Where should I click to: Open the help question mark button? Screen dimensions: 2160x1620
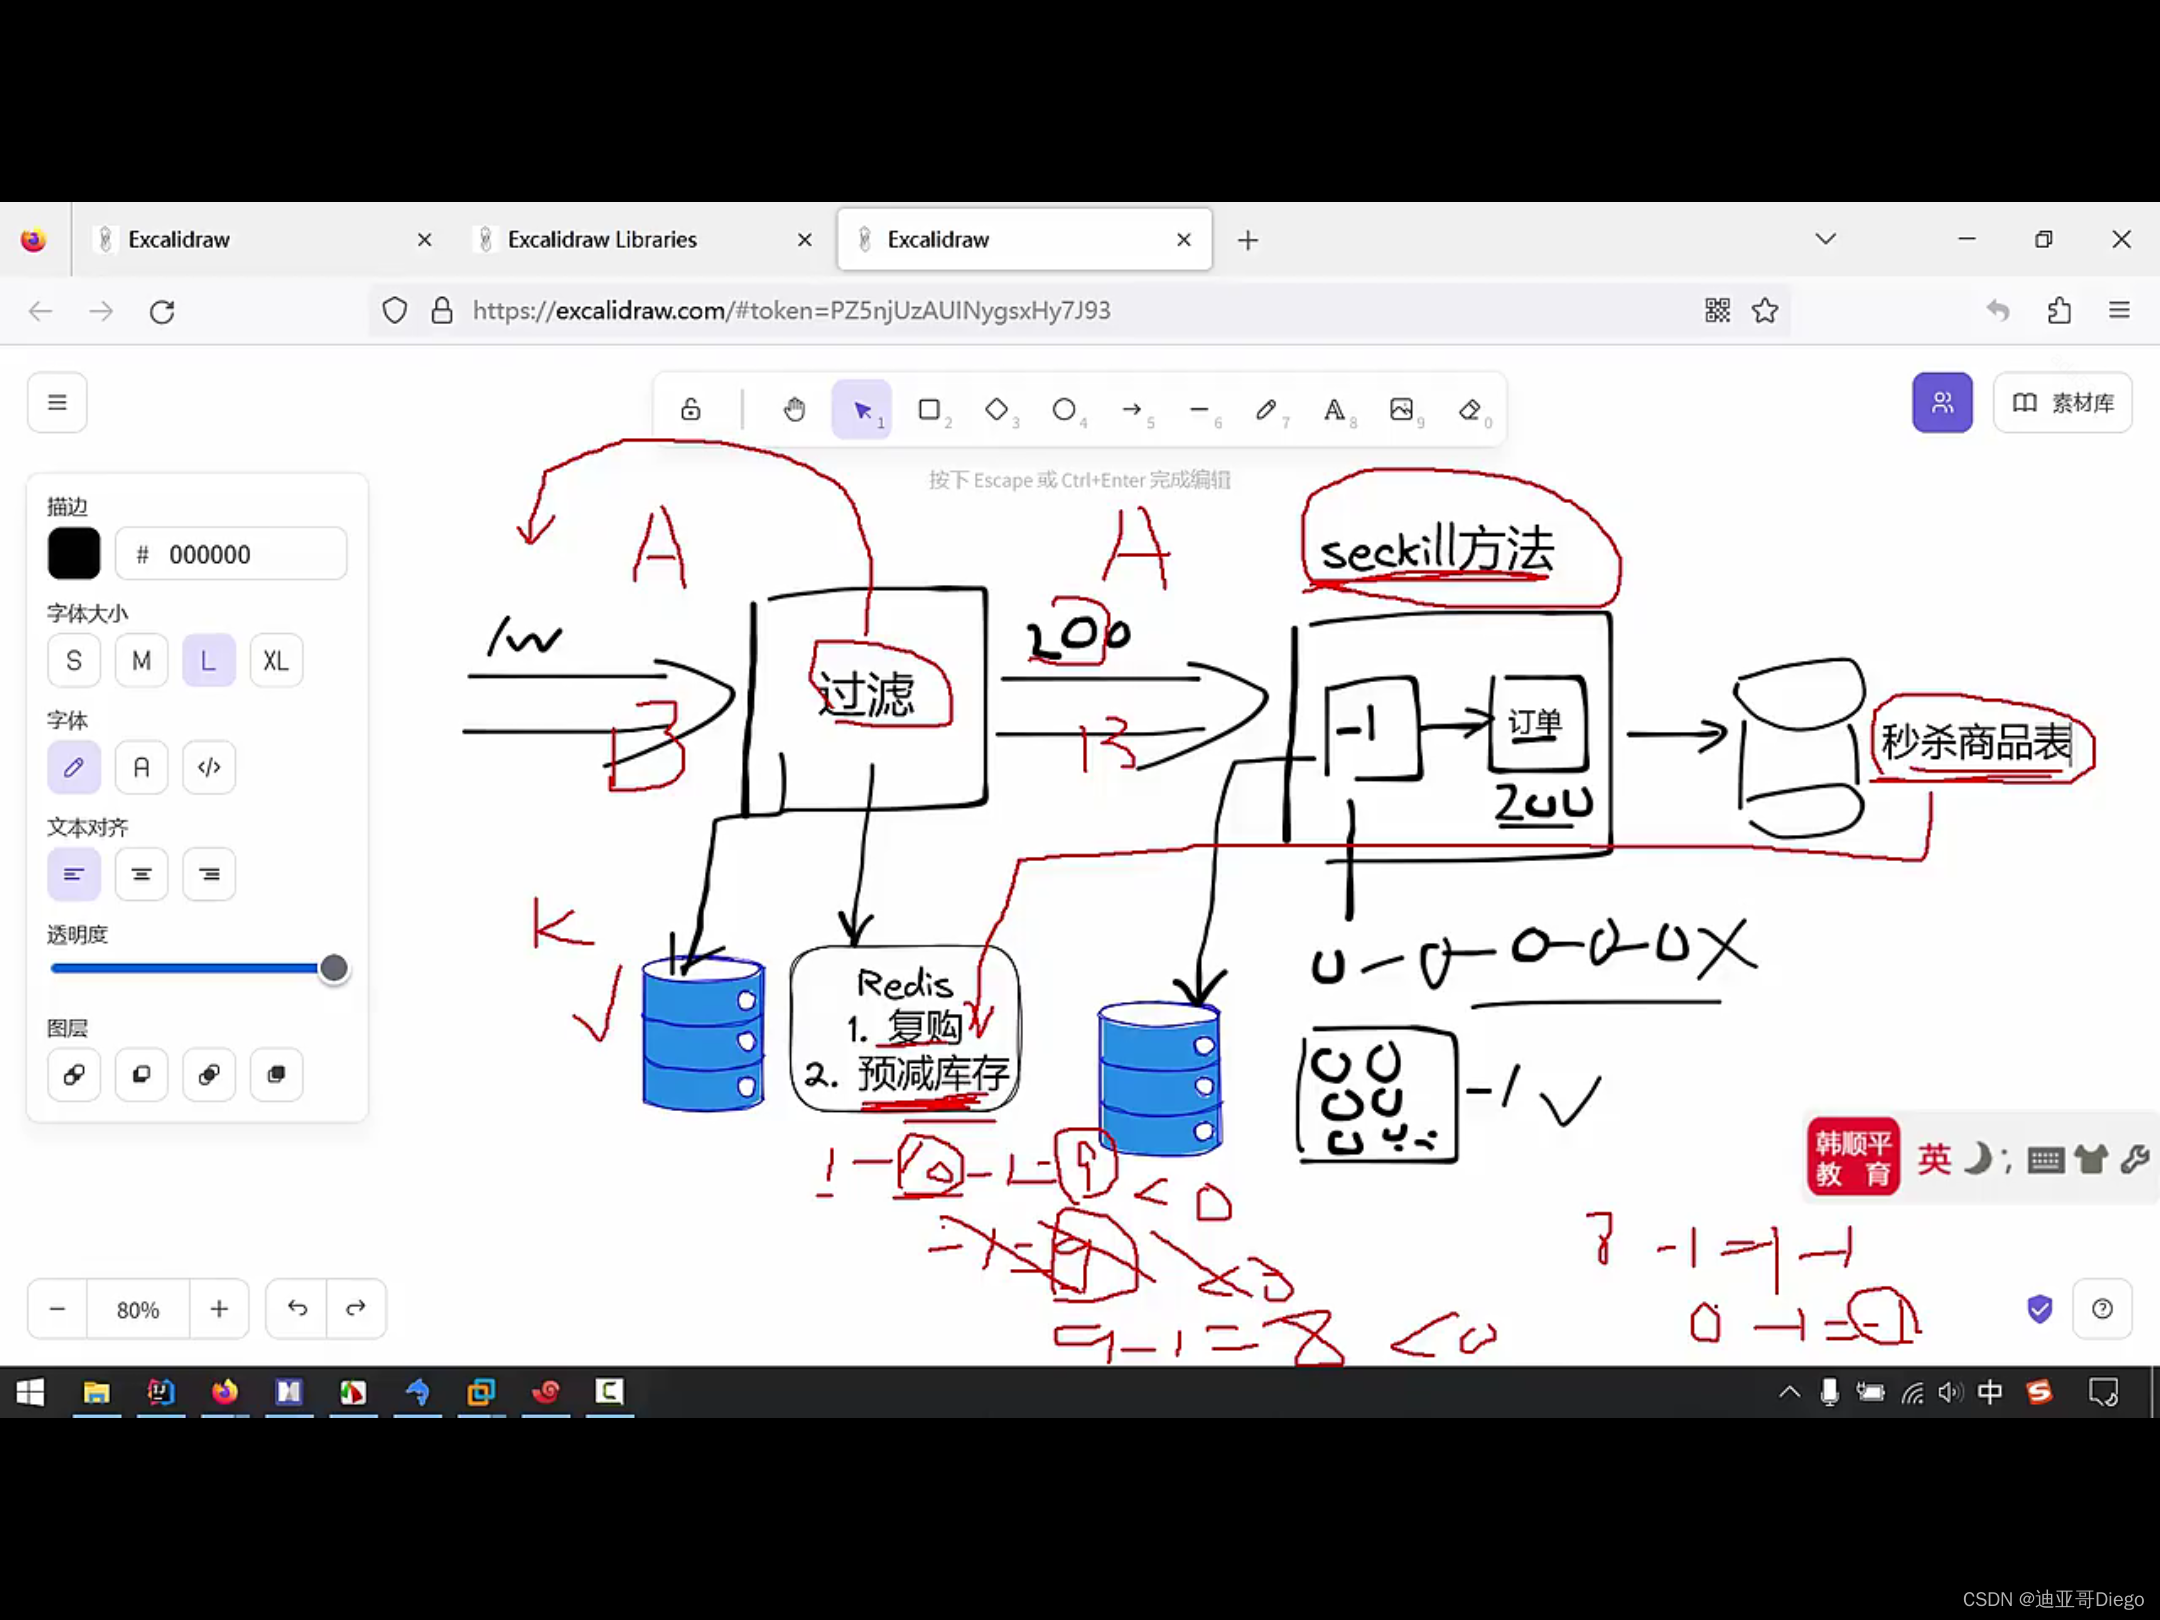(2102, 1309)
